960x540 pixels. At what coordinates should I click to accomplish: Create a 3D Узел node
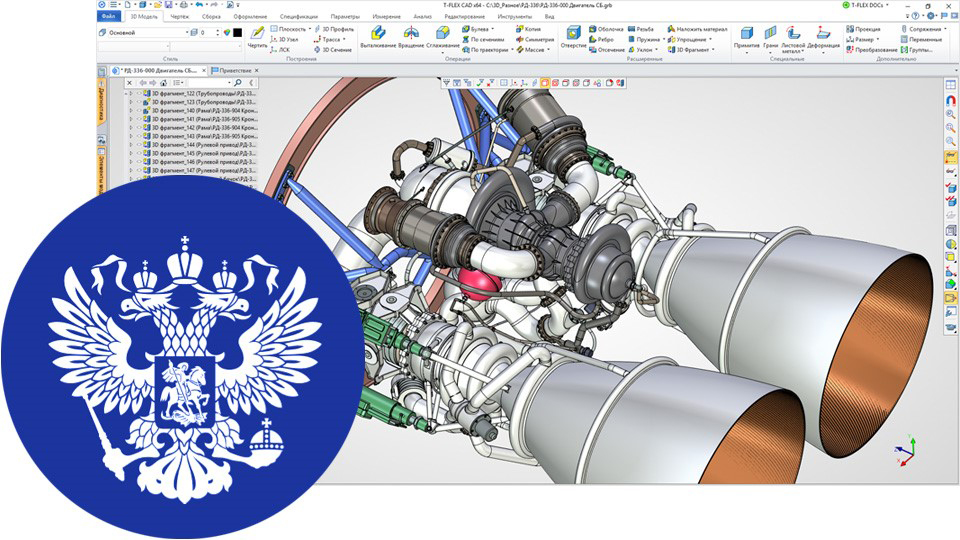[x=285, y=39]
